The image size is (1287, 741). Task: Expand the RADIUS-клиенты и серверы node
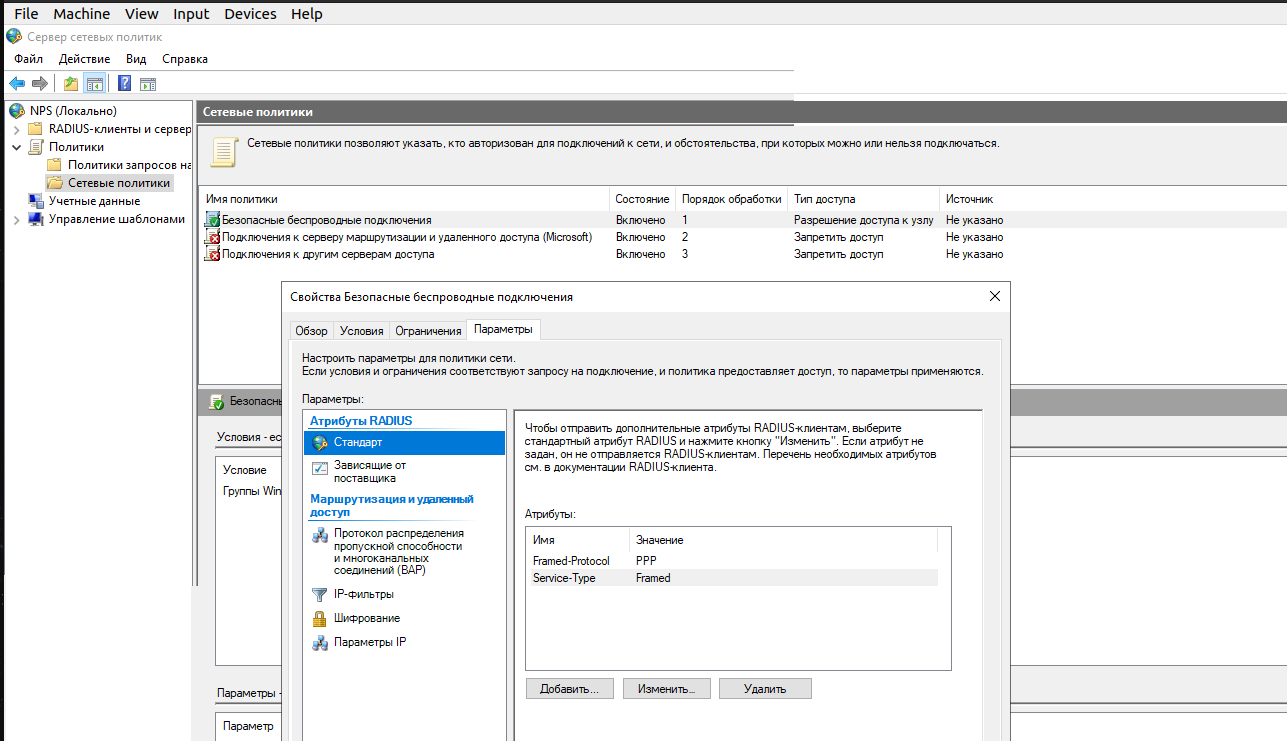[x=16, y=129]
